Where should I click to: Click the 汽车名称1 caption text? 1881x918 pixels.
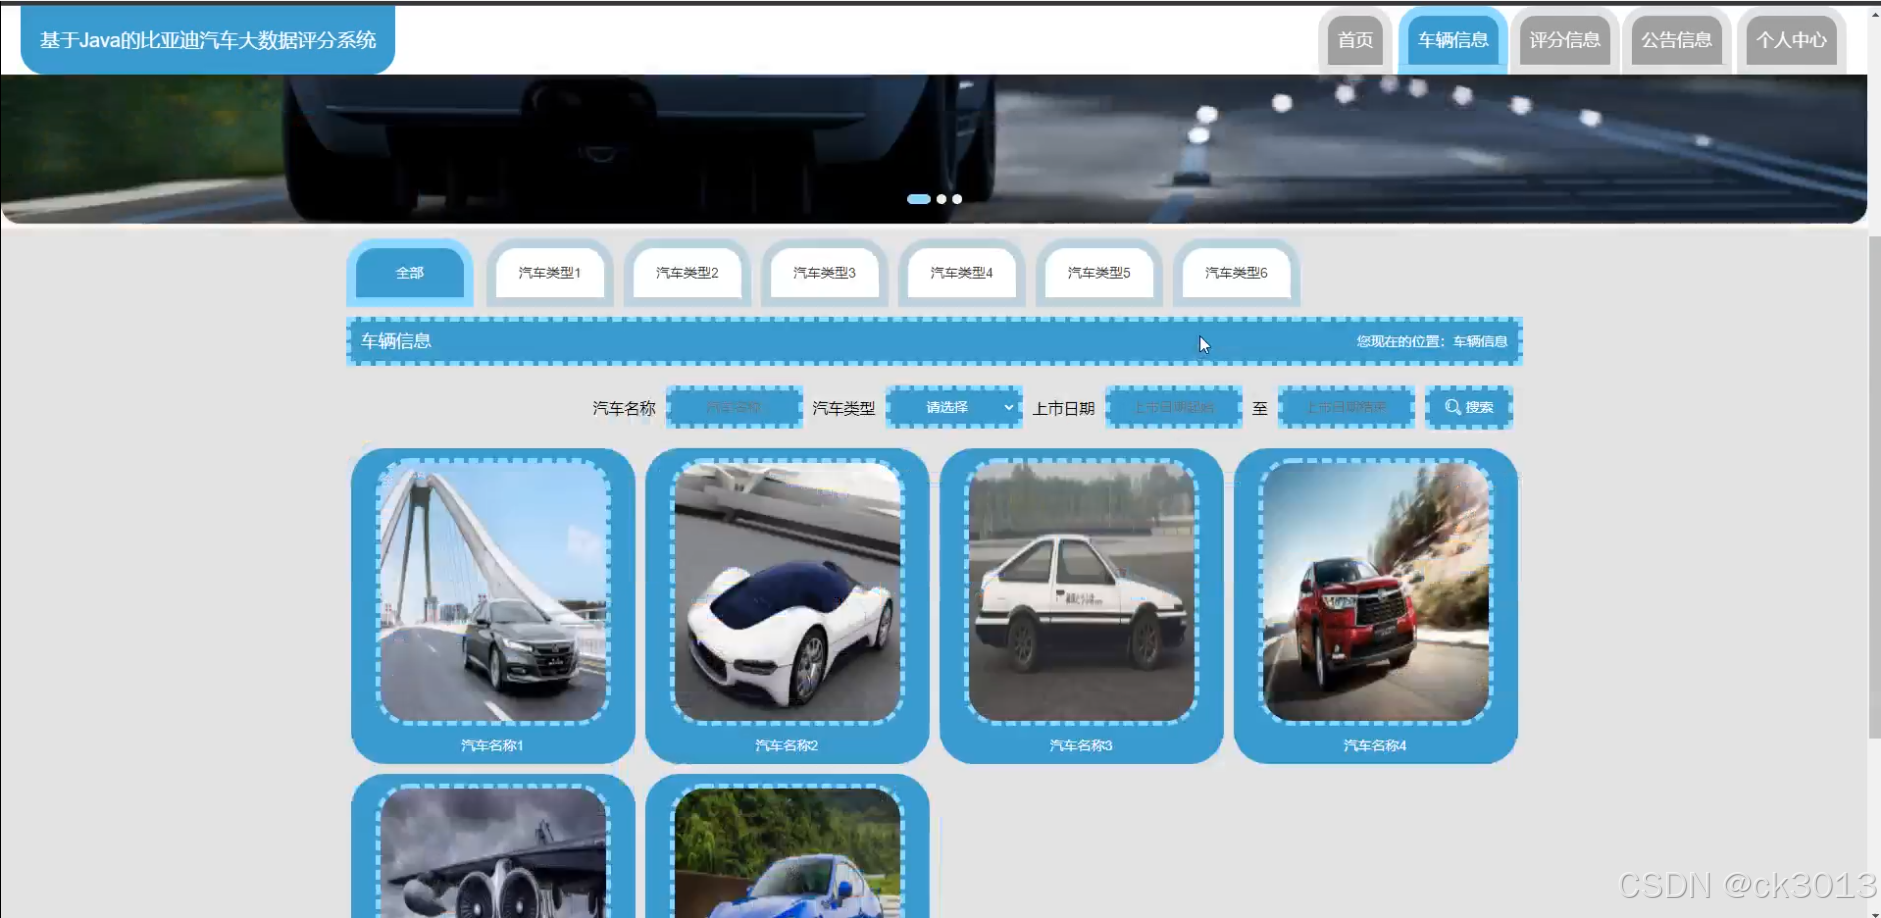click(492, 745)
